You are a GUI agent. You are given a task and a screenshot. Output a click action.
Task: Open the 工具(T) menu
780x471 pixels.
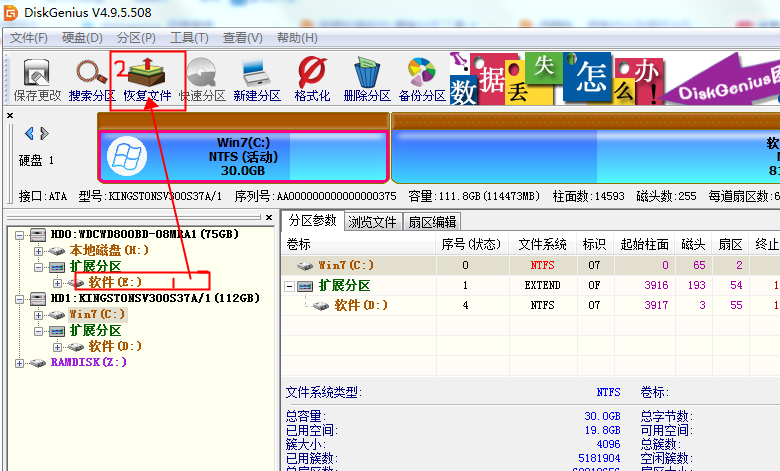pyautogui.click(x=189, y=38)
